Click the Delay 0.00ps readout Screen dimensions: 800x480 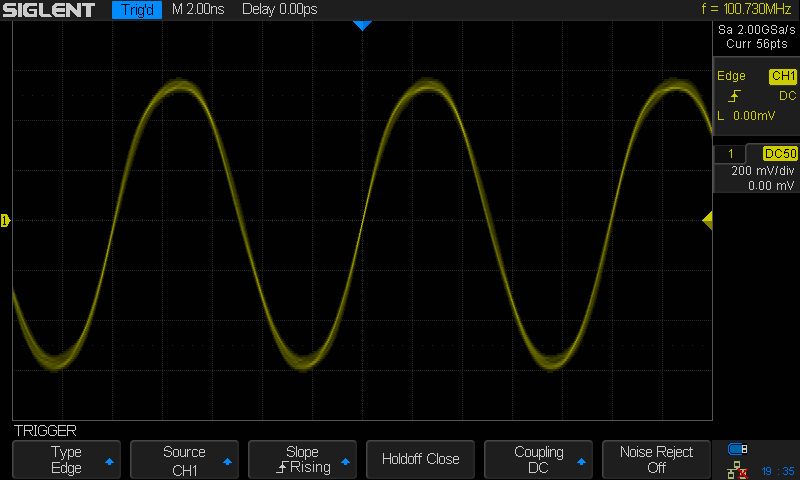tap(280, 9)
